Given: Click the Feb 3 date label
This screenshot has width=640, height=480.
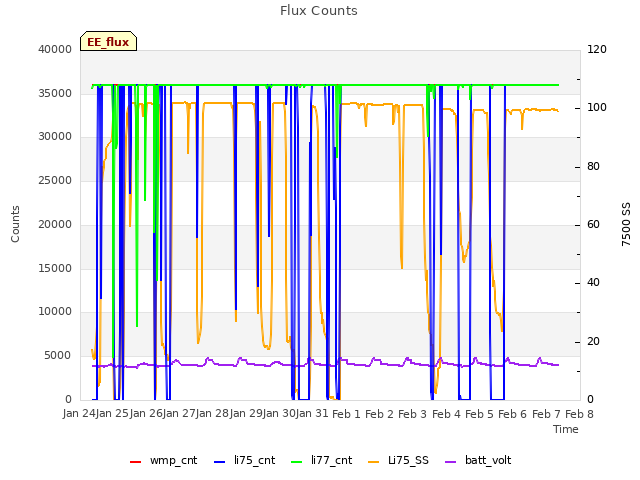Looking at the screenshot, I should (x=412, y=415).
